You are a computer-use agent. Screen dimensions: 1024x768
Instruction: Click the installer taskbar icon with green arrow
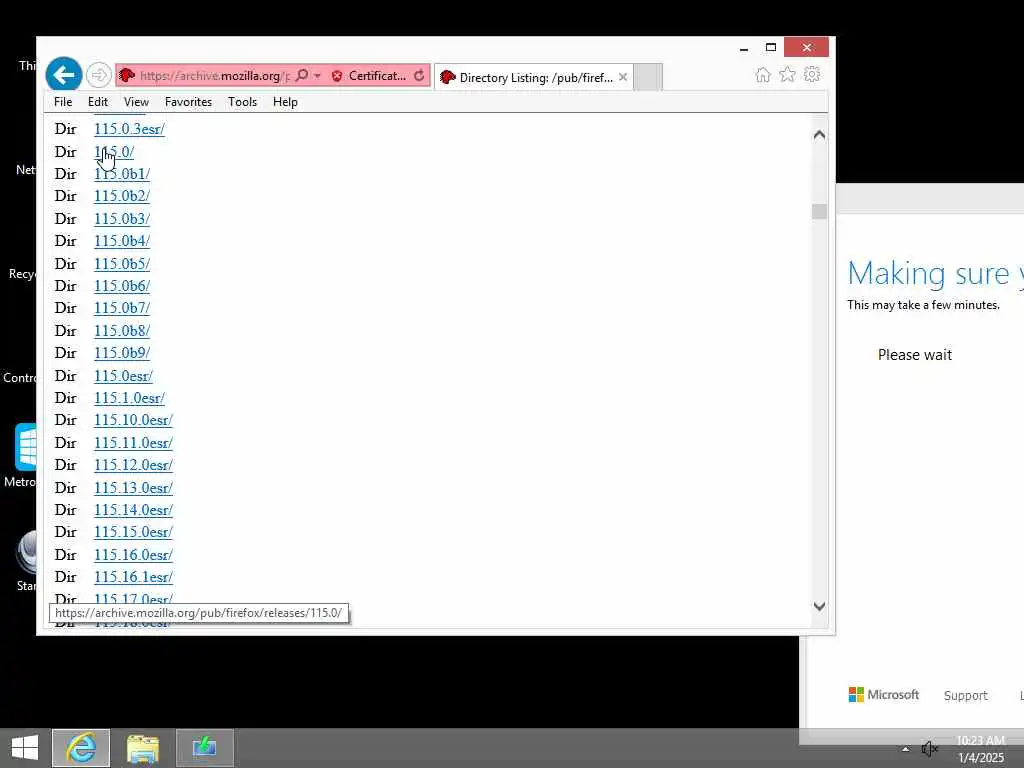click(204, 748)
